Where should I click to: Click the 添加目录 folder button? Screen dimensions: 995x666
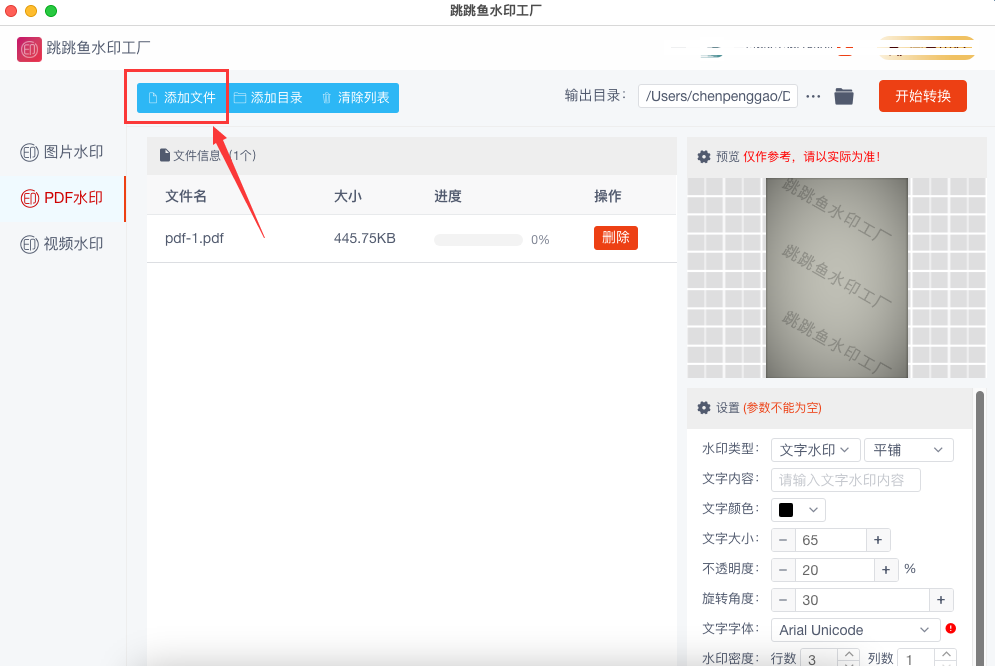pyautogui.click(x=268, y=98)
